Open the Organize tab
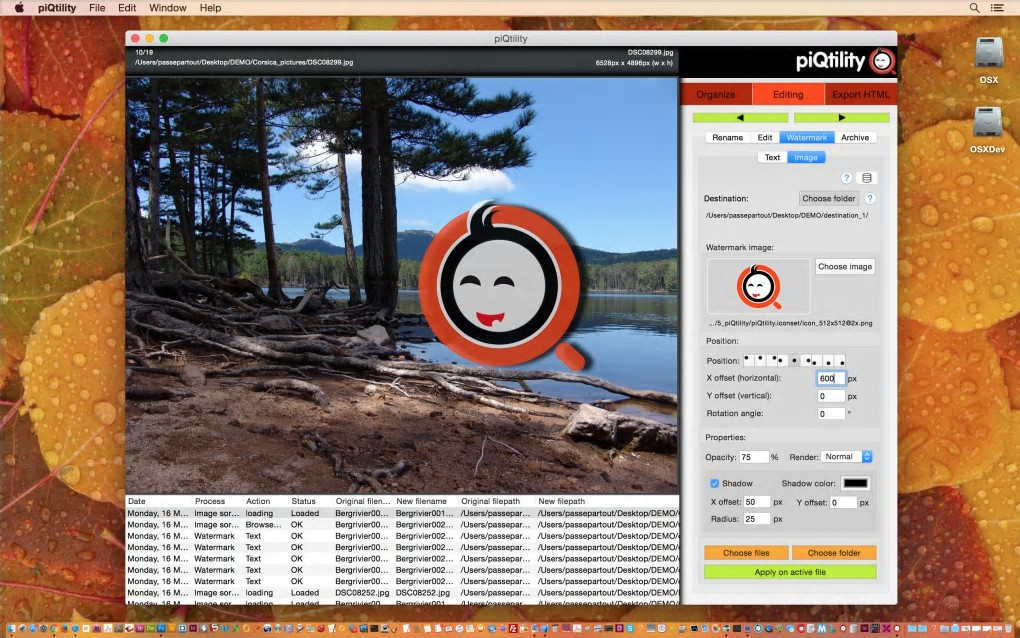 (x=716, y=94)
